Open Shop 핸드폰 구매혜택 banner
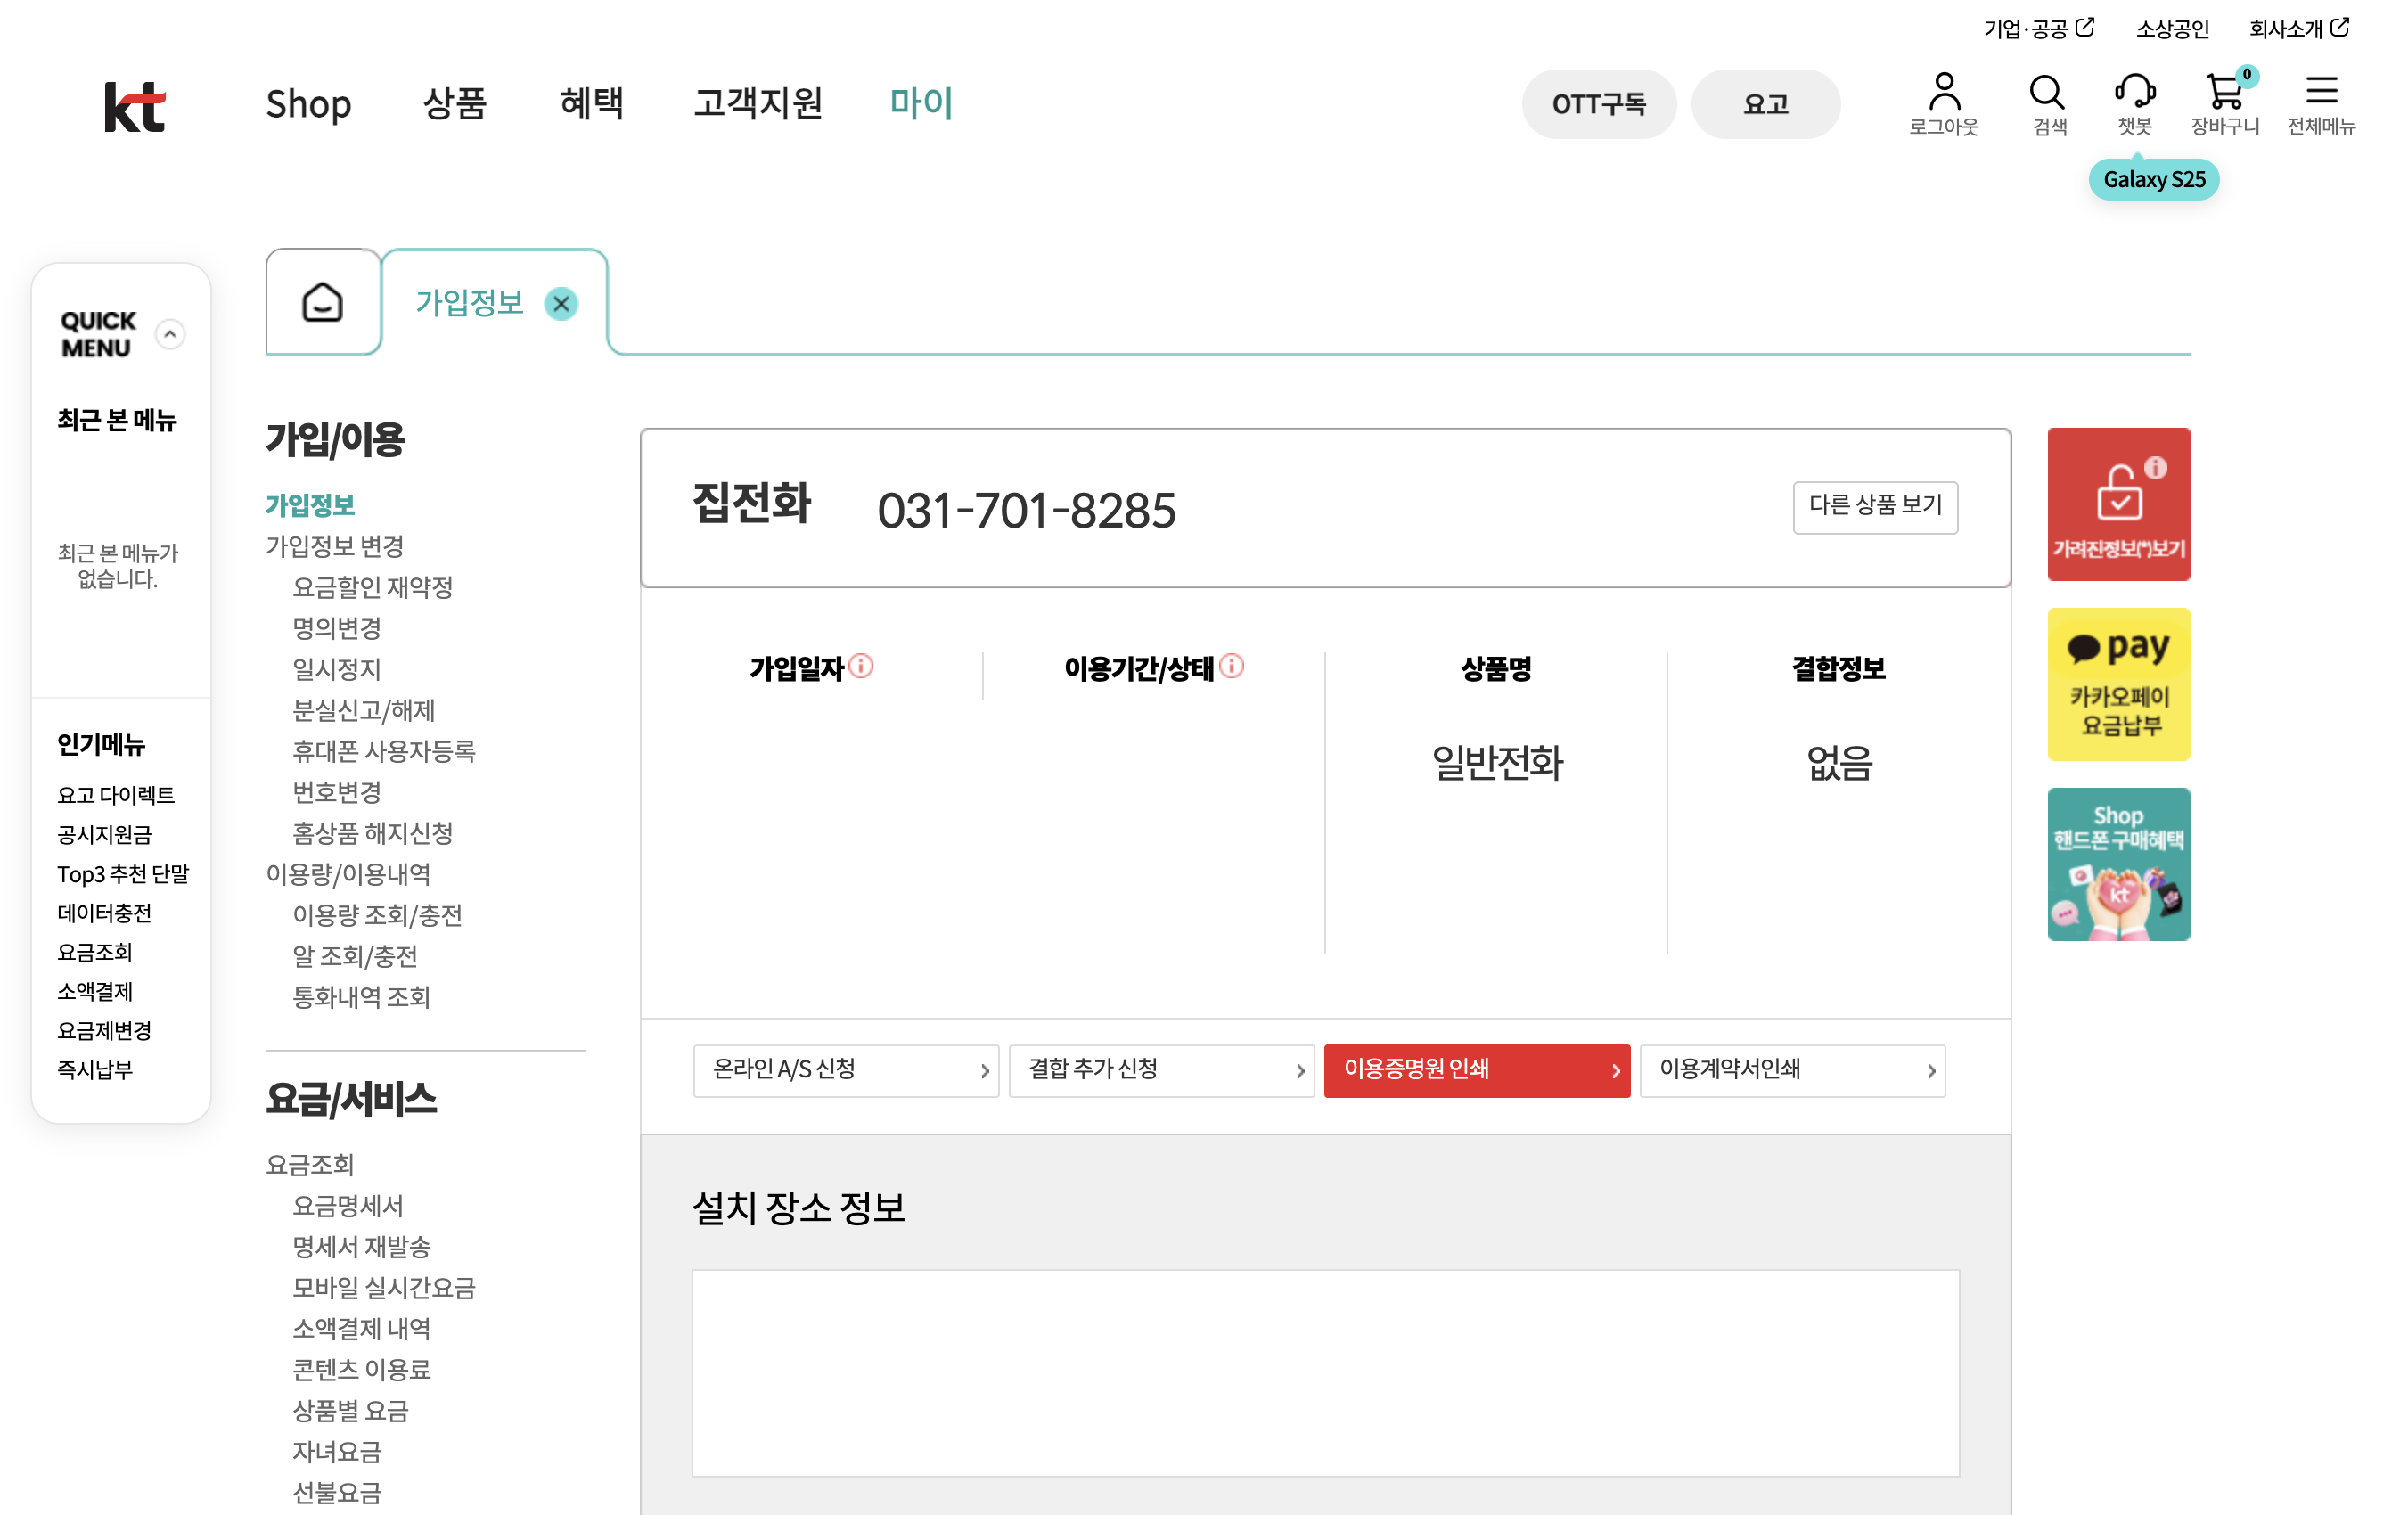Image resolution: width=2408 pixels, height=1515 pixels. (2118, 864)
